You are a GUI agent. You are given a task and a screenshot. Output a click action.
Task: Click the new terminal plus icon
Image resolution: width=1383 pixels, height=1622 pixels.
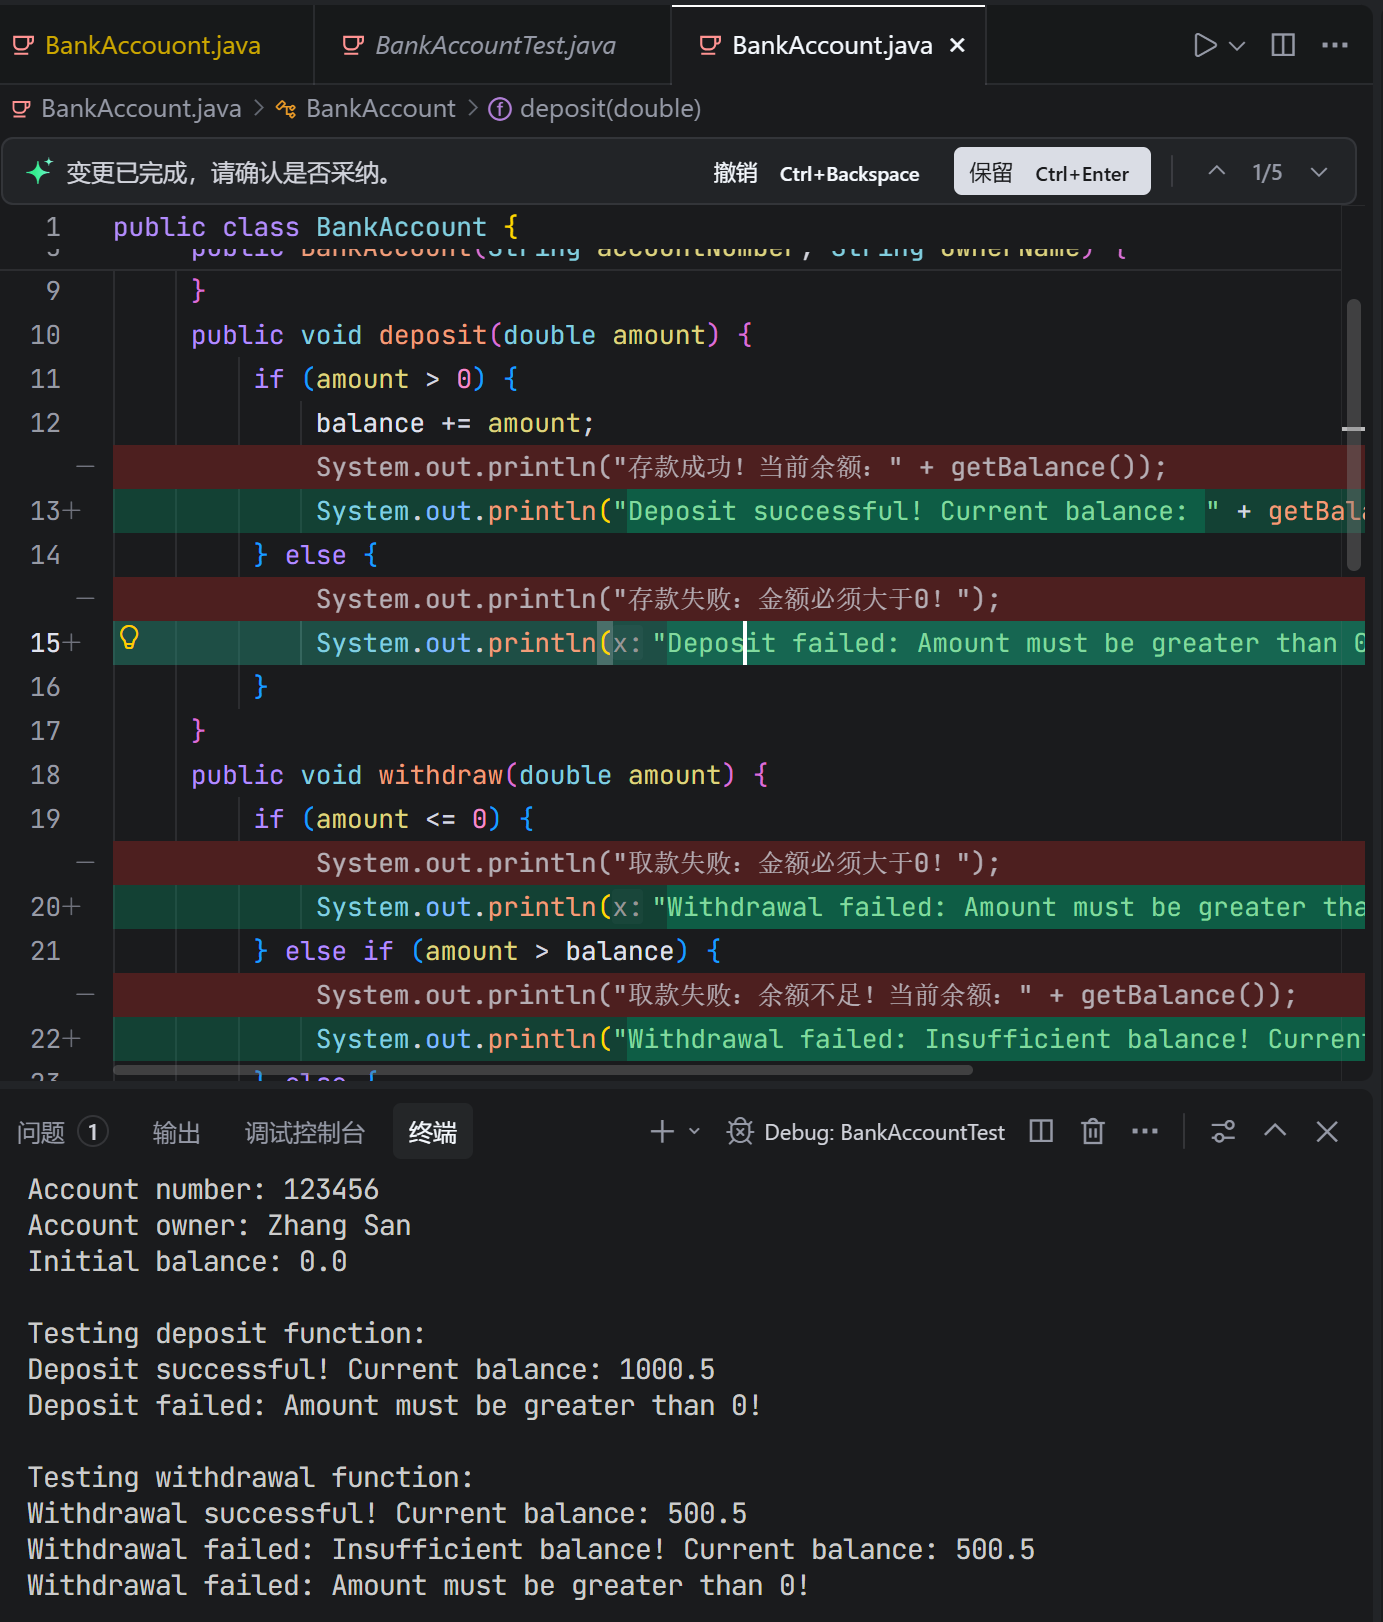[661, 1132]
